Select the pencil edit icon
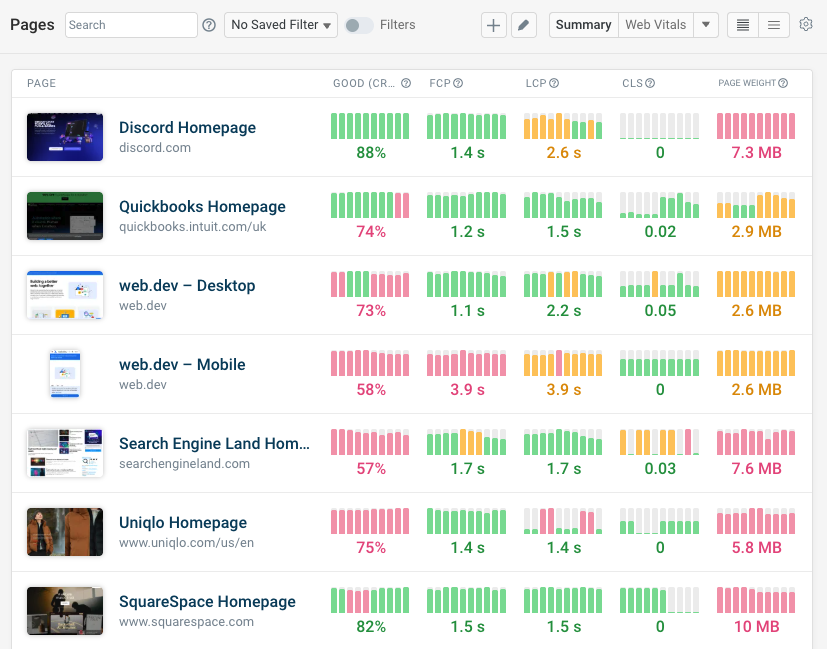The image size is (827, 649). click(523, 25)
